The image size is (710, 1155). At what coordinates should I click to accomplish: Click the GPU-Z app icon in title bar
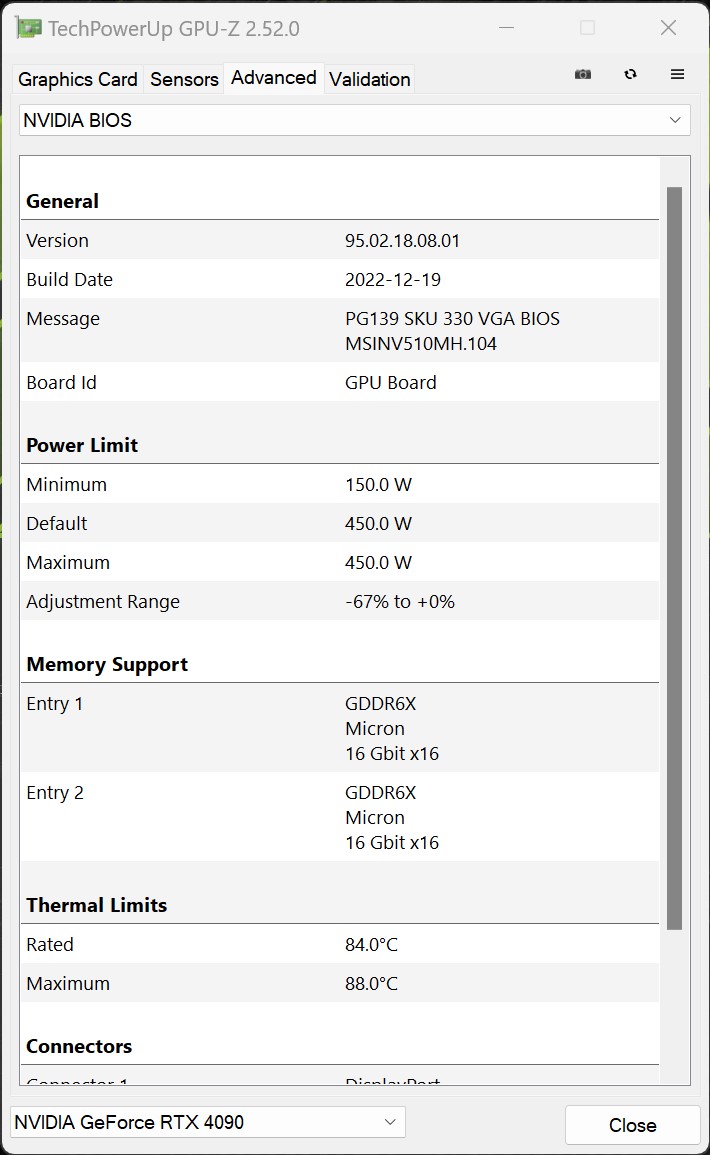(29, 28)
